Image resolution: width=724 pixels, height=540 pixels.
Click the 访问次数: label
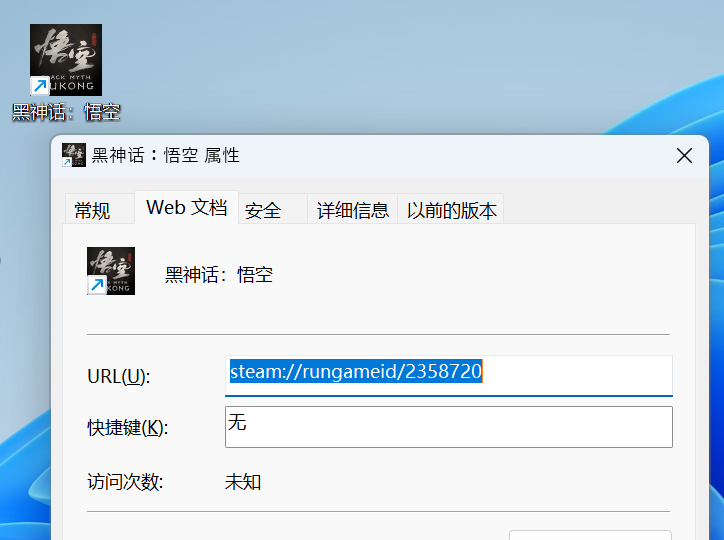click(x=125, y=482)
